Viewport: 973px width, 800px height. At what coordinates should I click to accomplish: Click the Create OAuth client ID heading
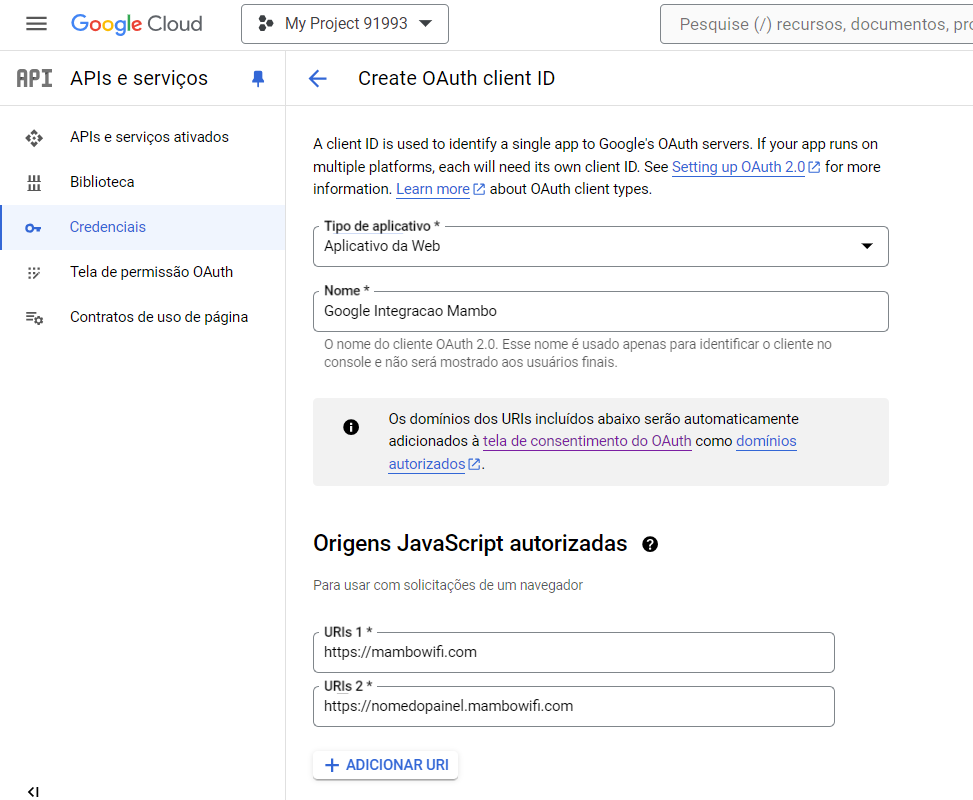[456, 78]
